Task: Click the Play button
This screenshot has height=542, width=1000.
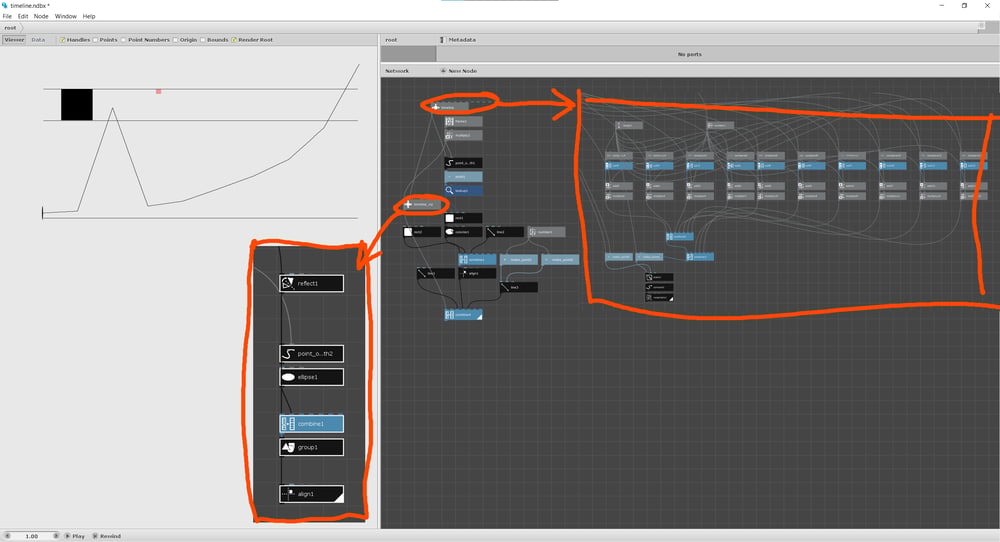Action: [75, 536]
